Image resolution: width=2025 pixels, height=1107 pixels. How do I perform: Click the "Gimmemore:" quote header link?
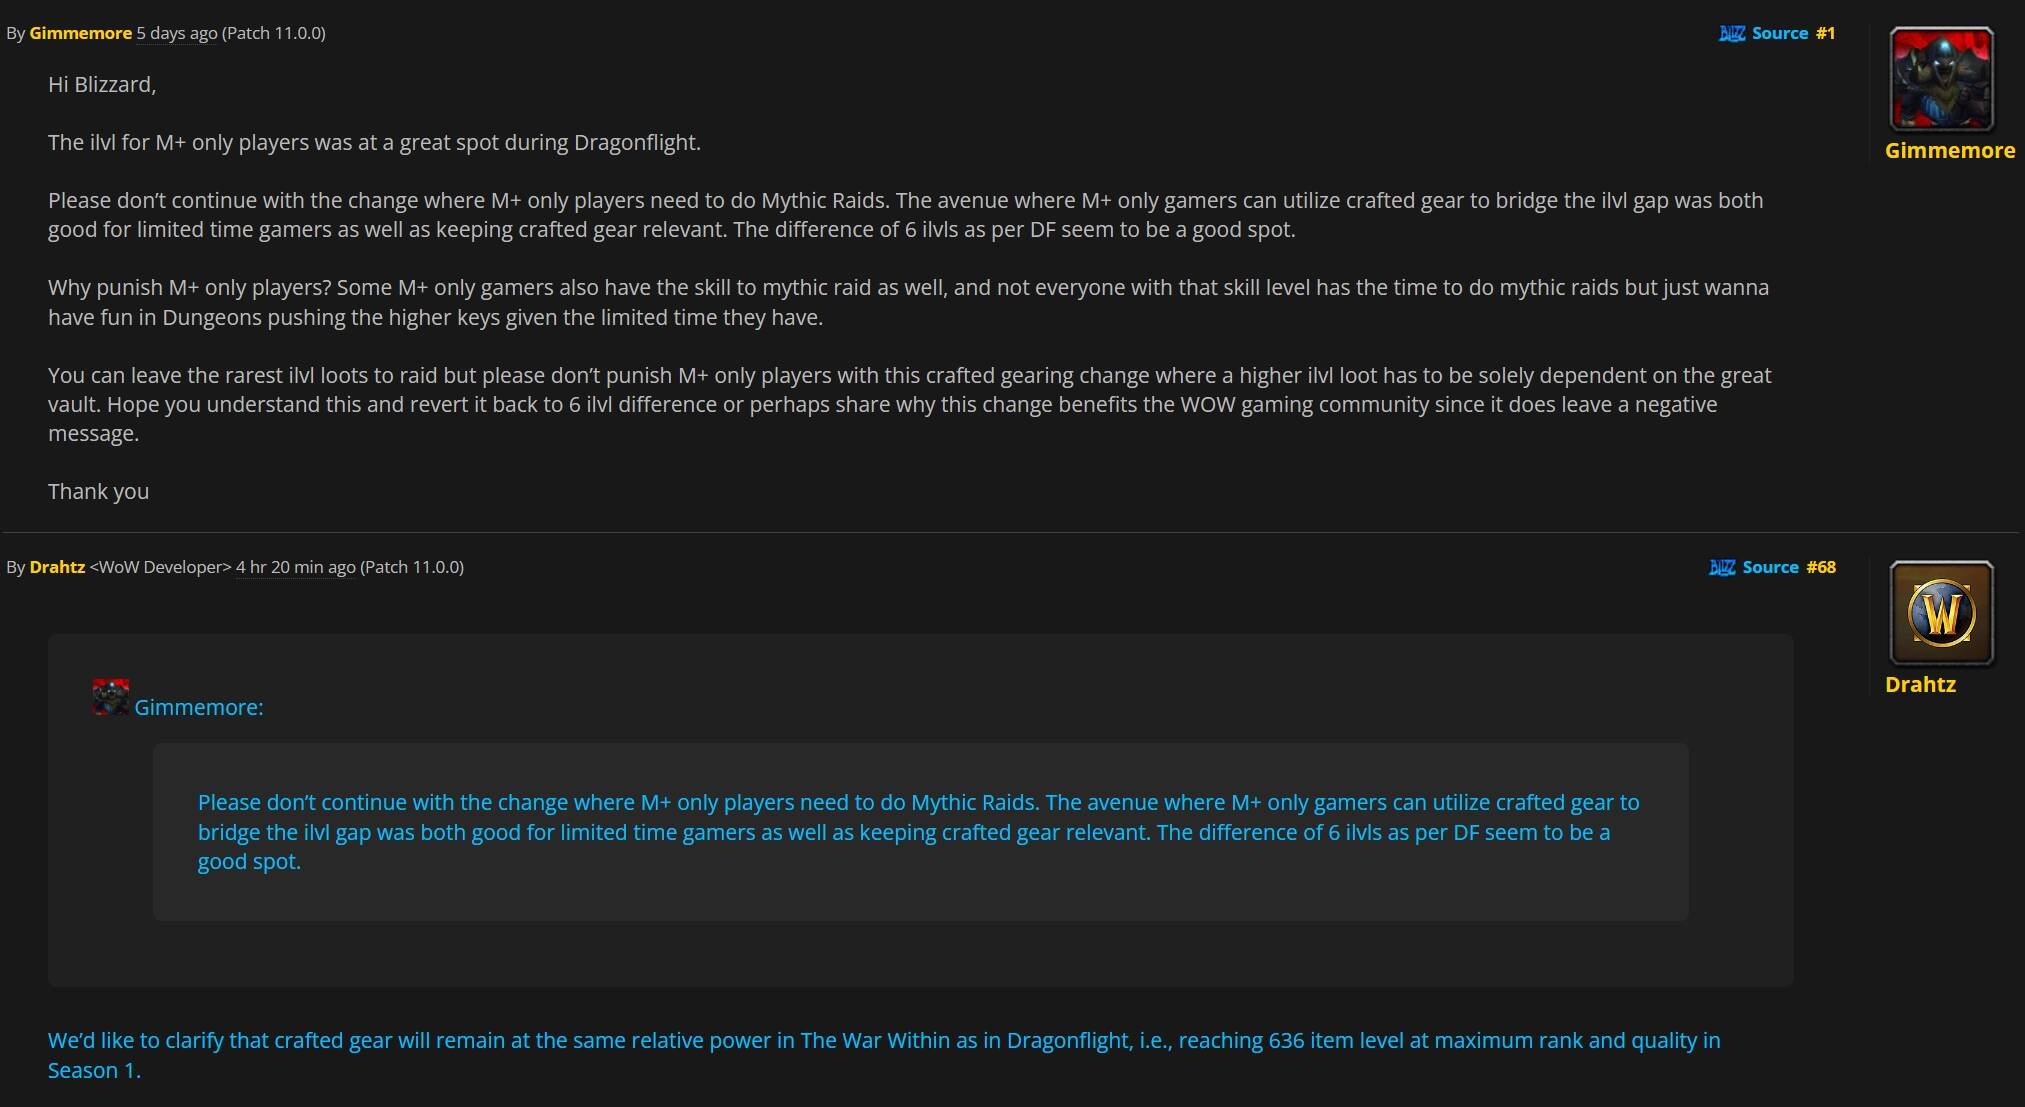pyautogui.click(x=199, y=707)
